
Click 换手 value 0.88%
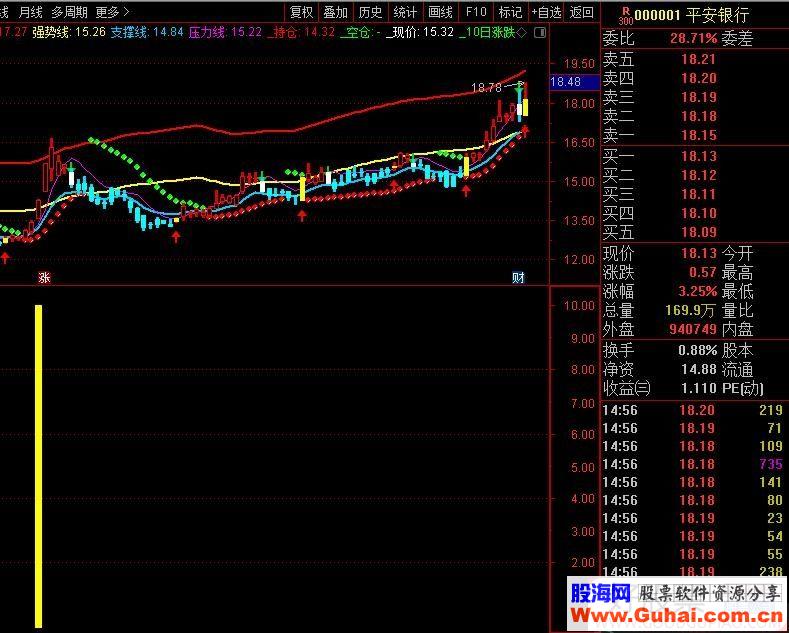[697, 350]
